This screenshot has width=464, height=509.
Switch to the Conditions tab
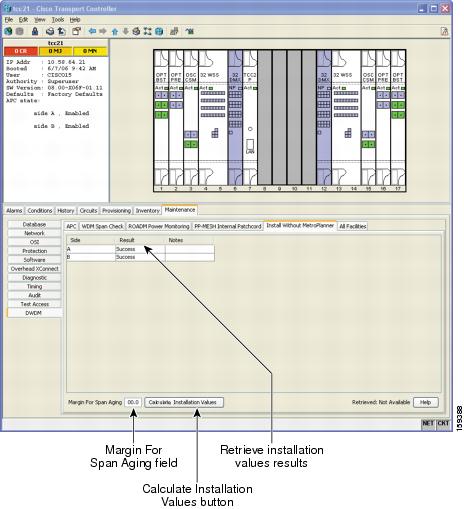[x=40, y=211]
